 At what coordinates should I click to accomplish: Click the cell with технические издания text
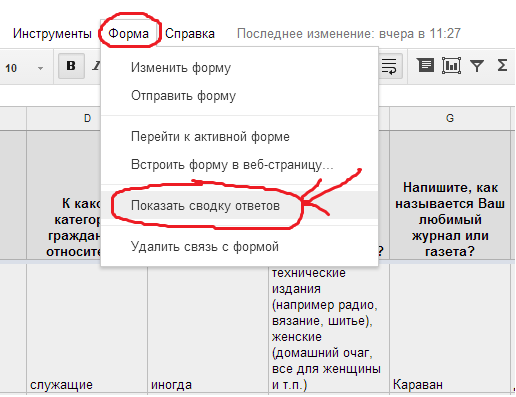tap(329, 328)
